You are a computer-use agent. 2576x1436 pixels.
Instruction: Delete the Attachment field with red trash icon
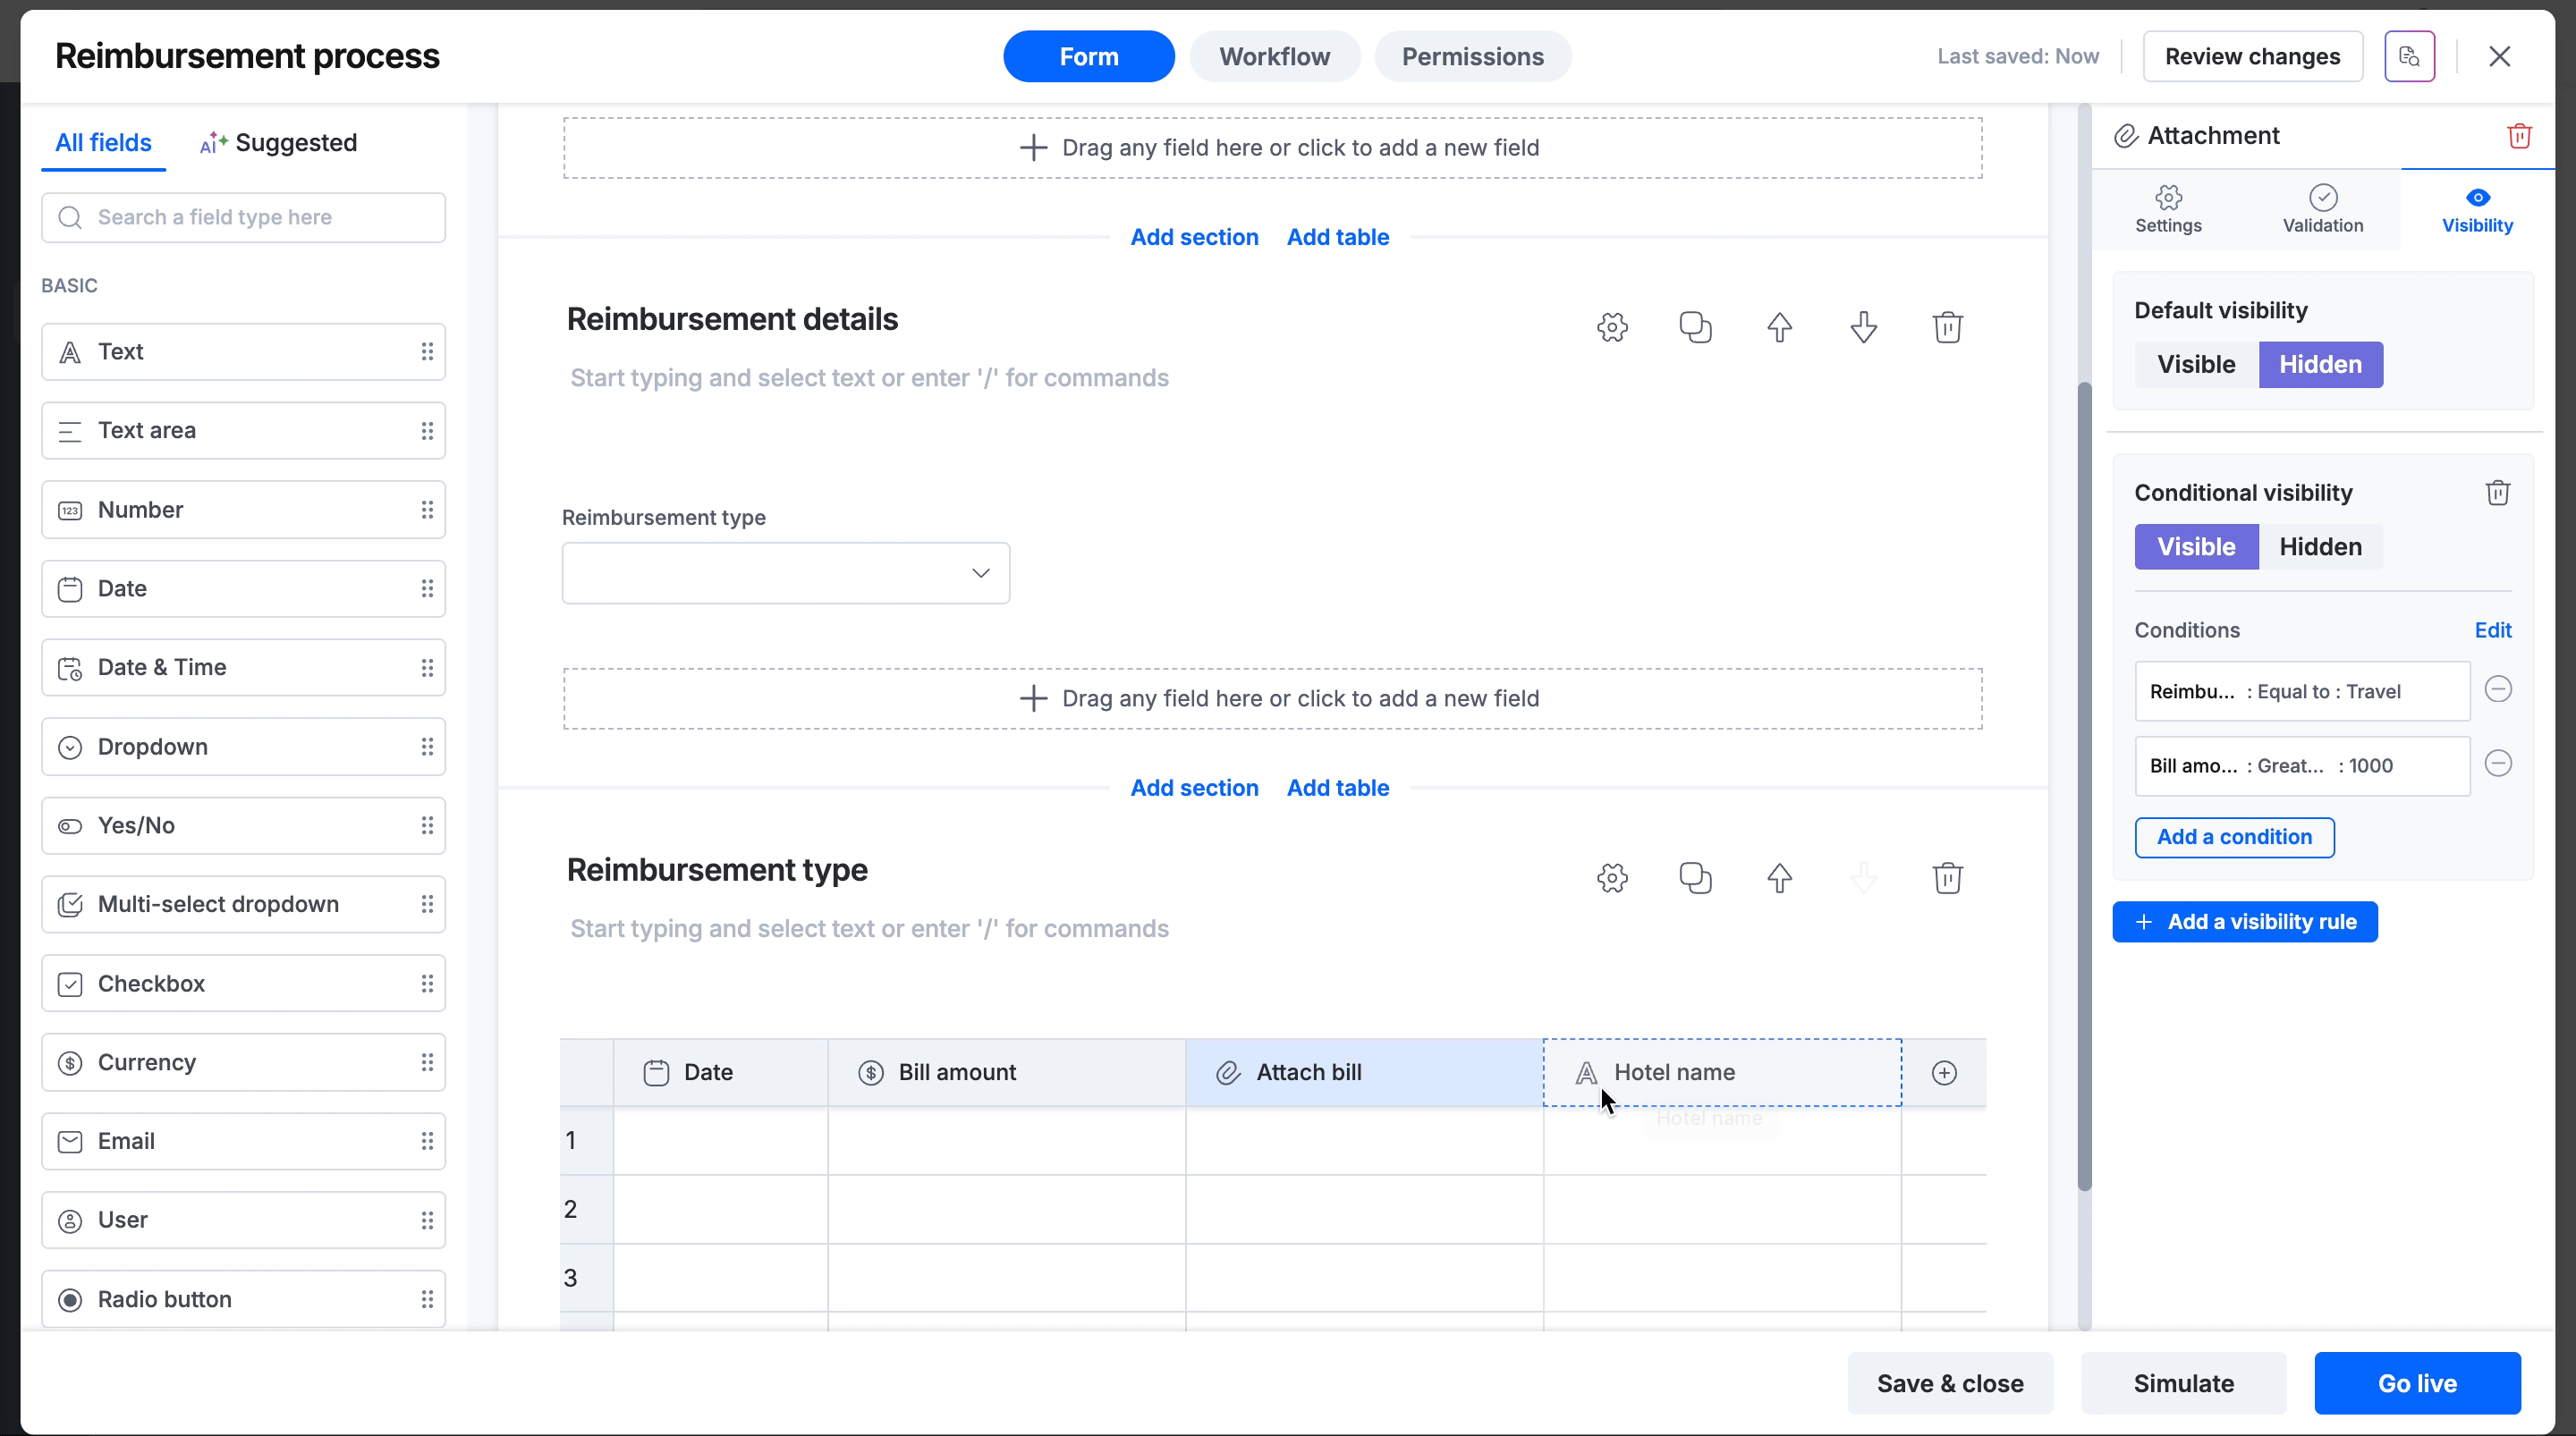pyautogui.click(x=2519, y=136)
